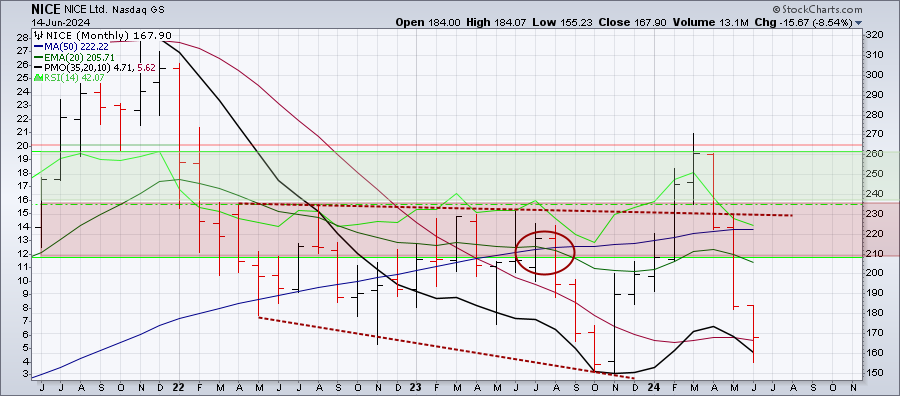Click the 16 label on left scale
Viewport: 900px width, 396px height.
click(23, 199)
